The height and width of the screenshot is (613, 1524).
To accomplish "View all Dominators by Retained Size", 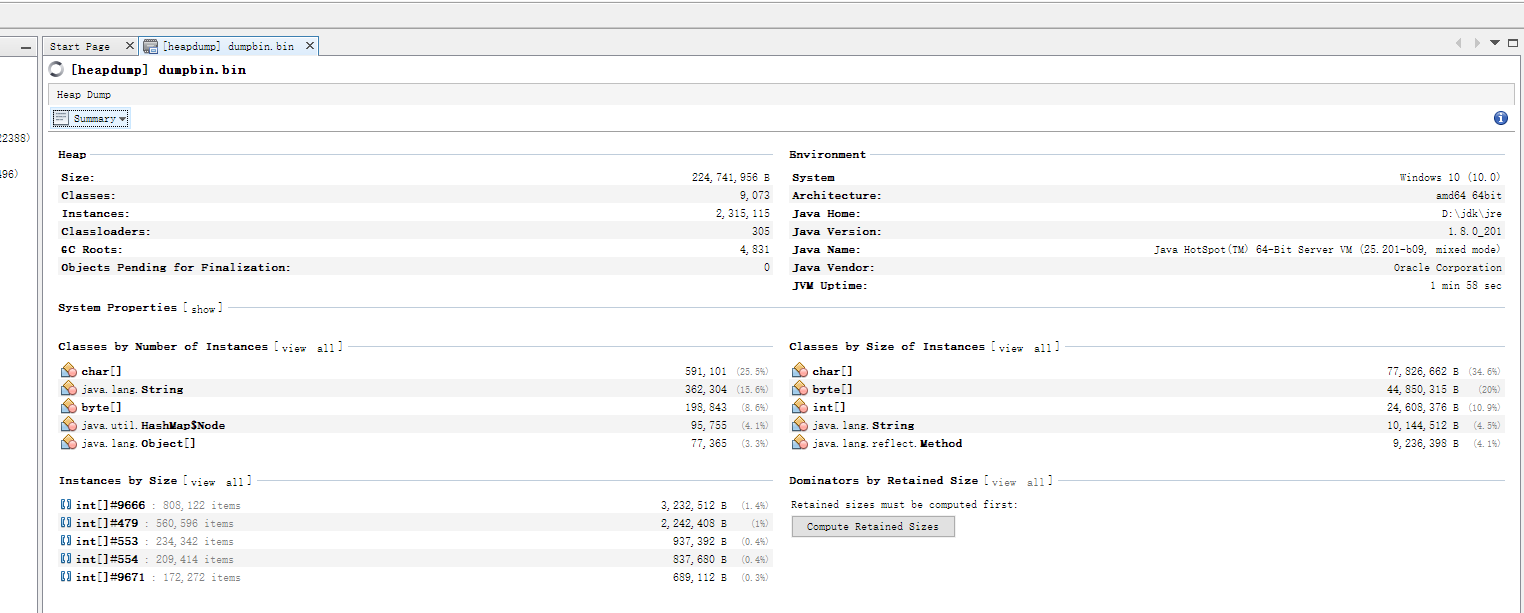I will 1018,482.
